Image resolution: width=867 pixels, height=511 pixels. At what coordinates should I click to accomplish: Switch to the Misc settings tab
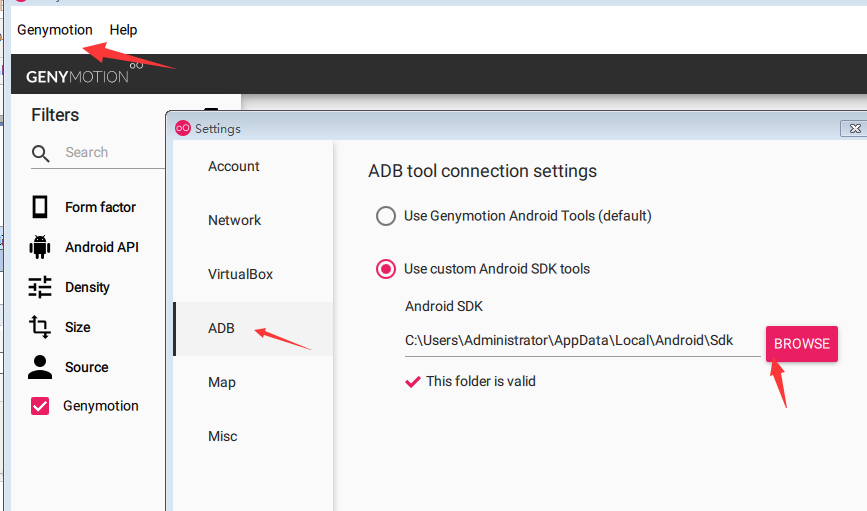click(253, 436)
